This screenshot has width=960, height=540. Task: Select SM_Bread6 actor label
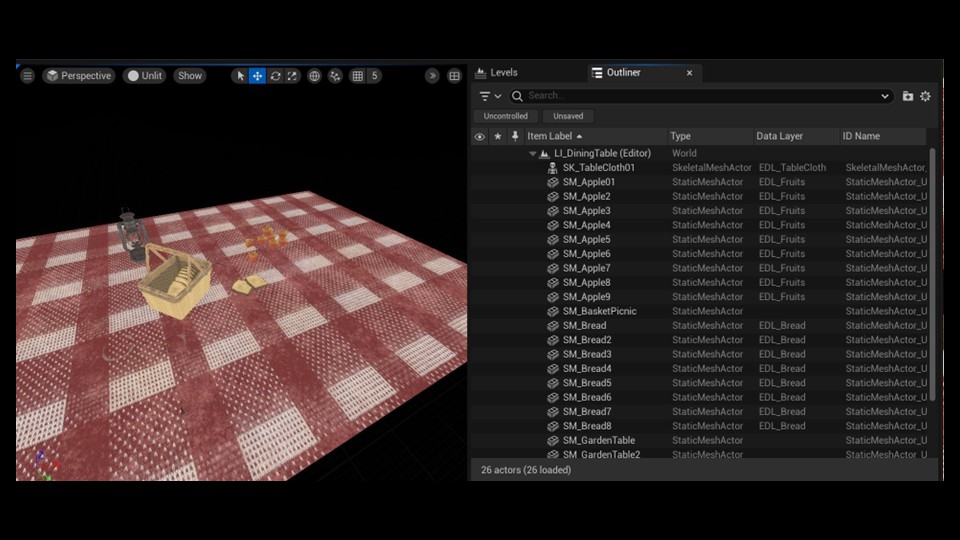pos(587,398)
